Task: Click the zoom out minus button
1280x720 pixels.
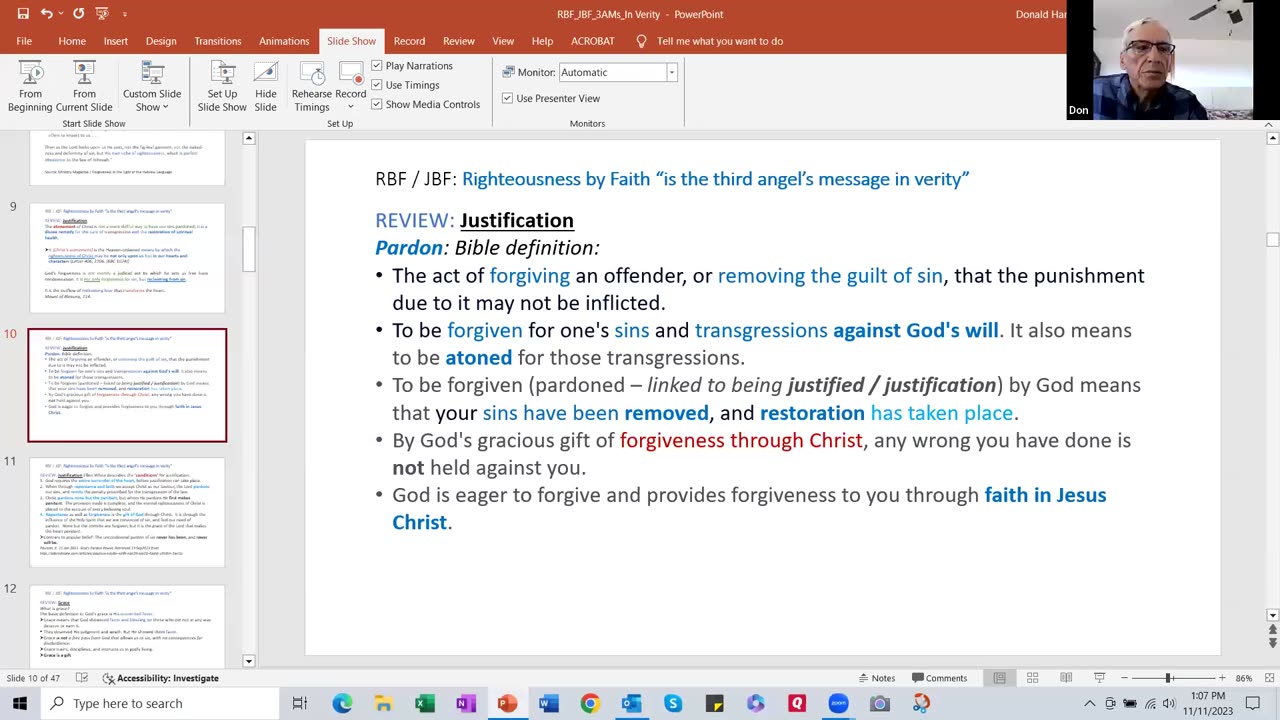Action: click(1124, 678)
